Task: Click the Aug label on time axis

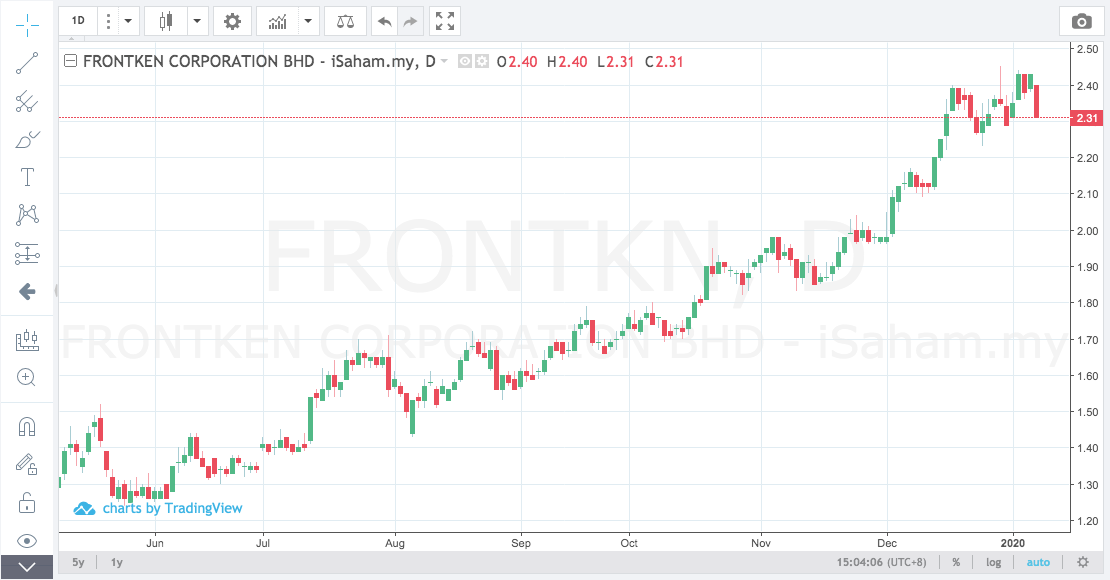Action: coord(394,543)
